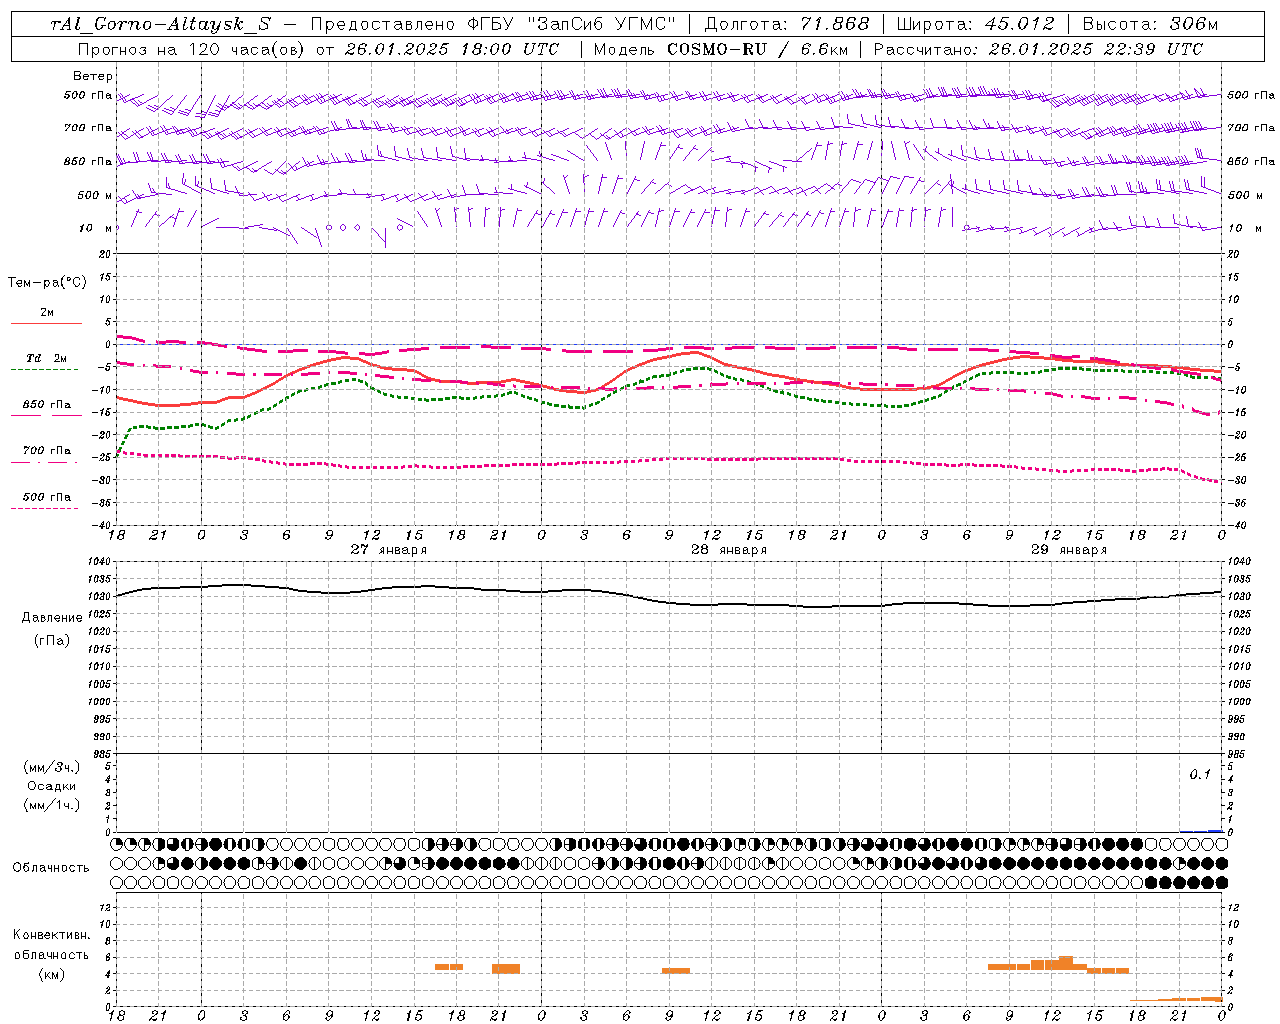Screen dimensions: 1280x1024
Task: Click the dash-dot 700 гПа temperature legend line
Action: click(x=45, y=463)
